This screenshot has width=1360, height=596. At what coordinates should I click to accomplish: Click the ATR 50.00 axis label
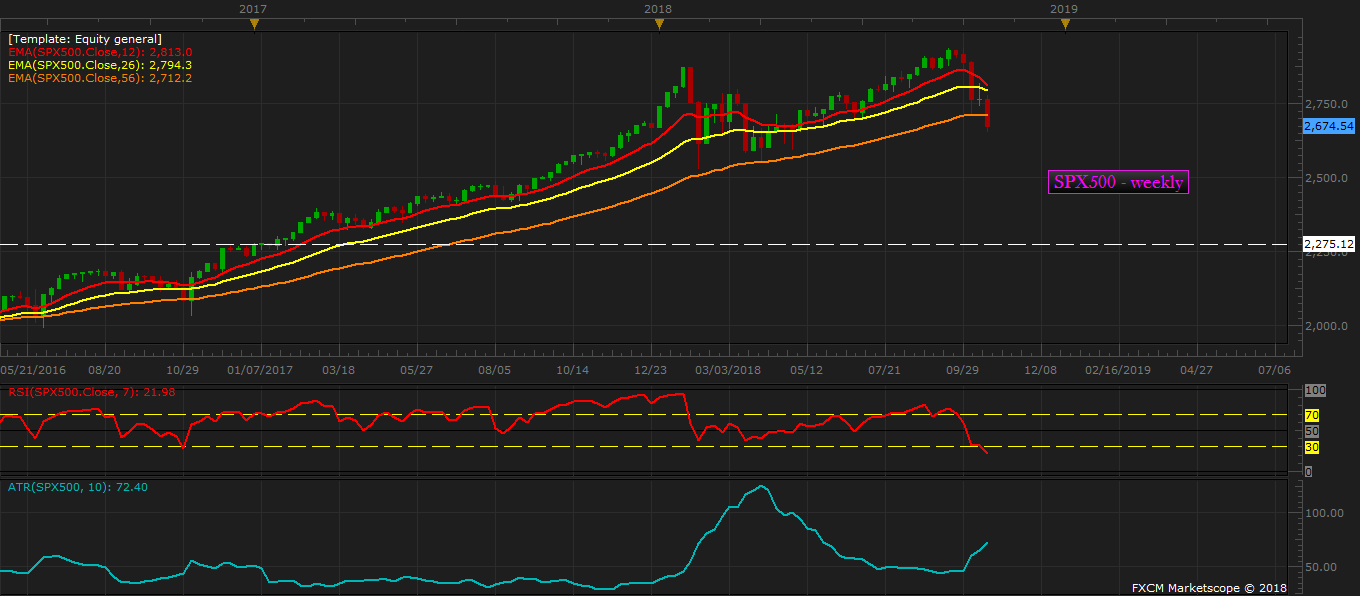point(1319,567)
